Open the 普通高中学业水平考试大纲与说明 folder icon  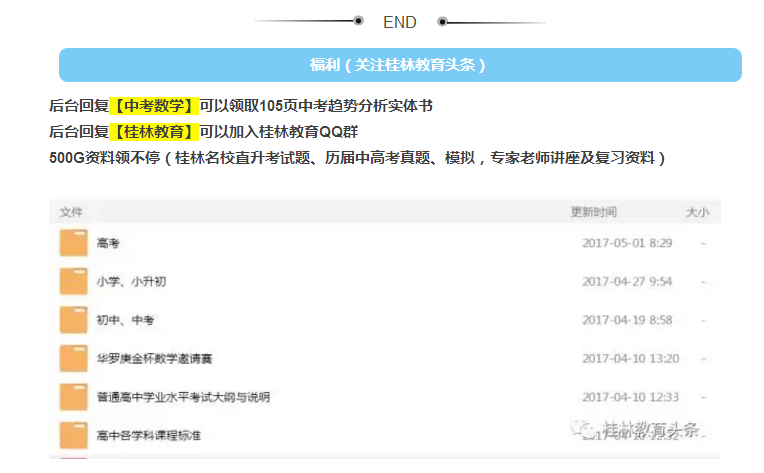tap(74, 397)
